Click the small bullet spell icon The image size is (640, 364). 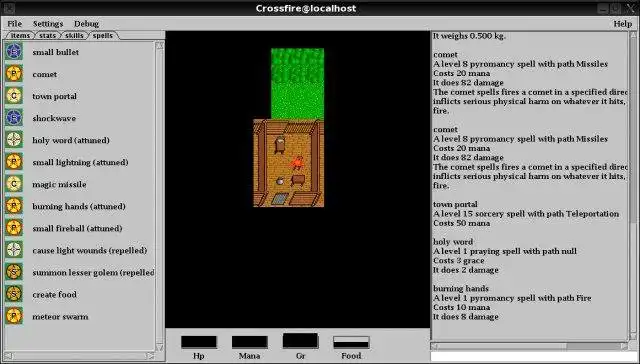click(14, 52)
